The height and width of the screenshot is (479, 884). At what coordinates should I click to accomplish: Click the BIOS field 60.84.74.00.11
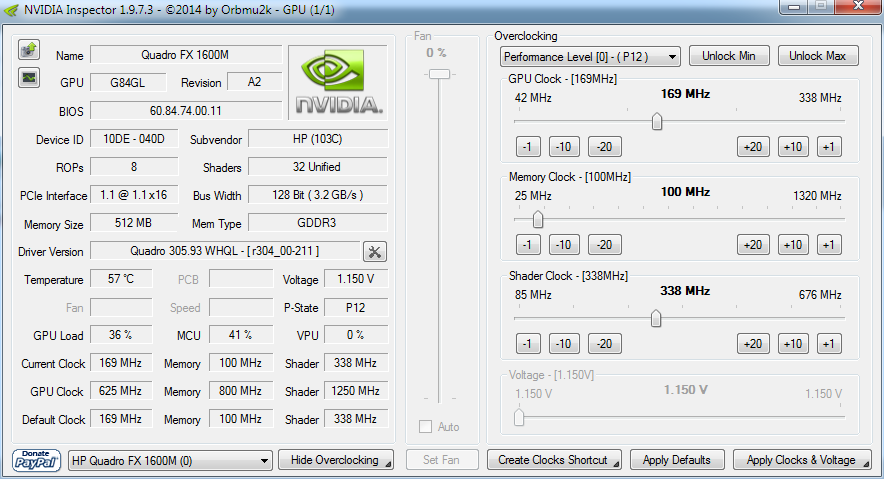186,110
